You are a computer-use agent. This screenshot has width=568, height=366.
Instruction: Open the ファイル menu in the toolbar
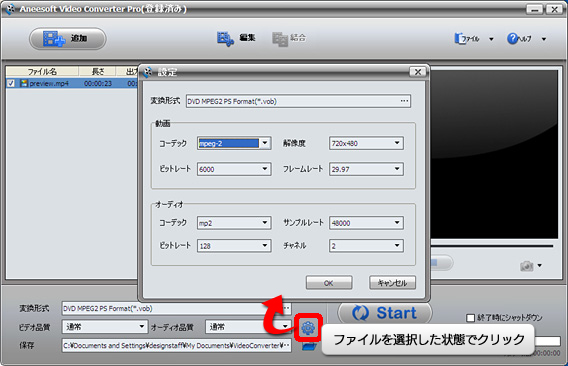click(x=467, y=38)
